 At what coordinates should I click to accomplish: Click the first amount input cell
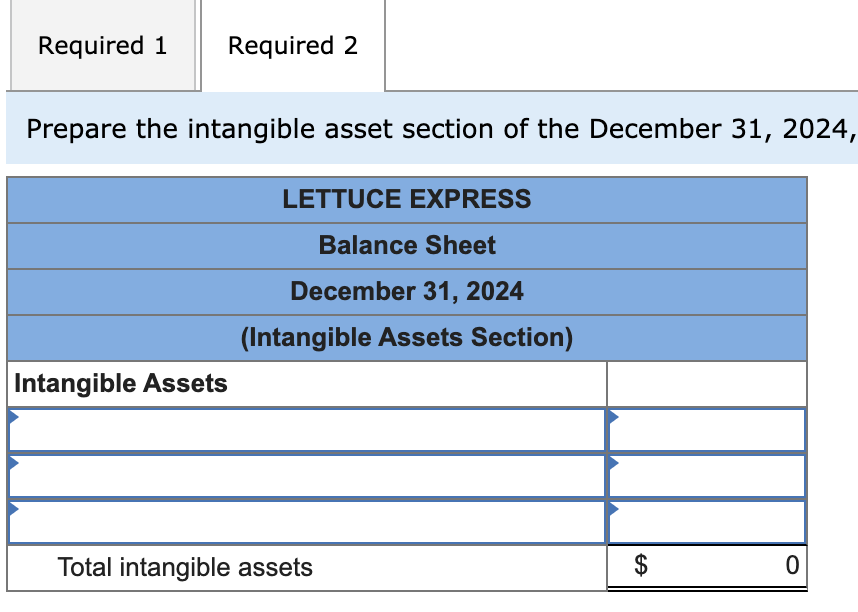pos(710,430)
